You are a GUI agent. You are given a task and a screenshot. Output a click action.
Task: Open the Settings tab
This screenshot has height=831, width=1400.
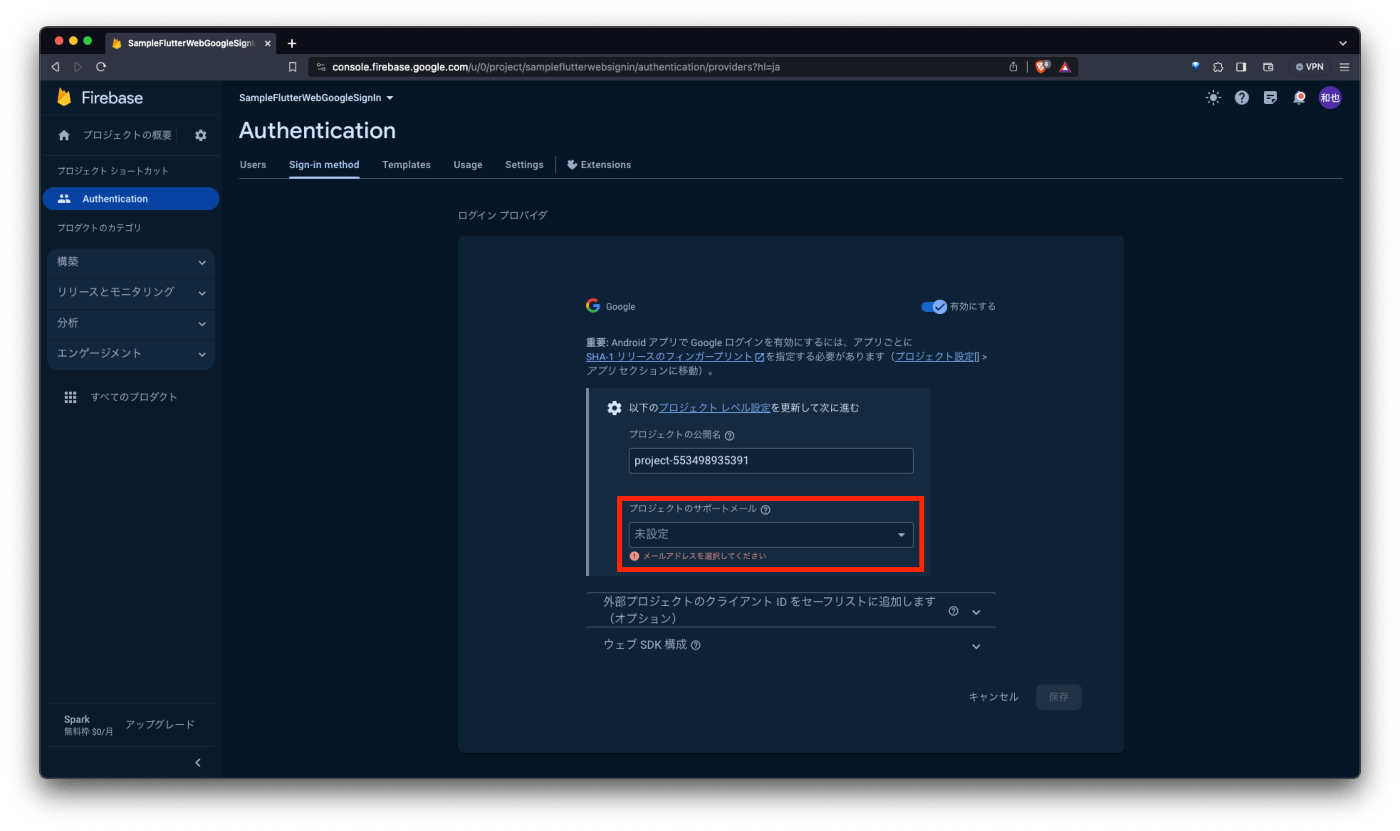(524, 165)
